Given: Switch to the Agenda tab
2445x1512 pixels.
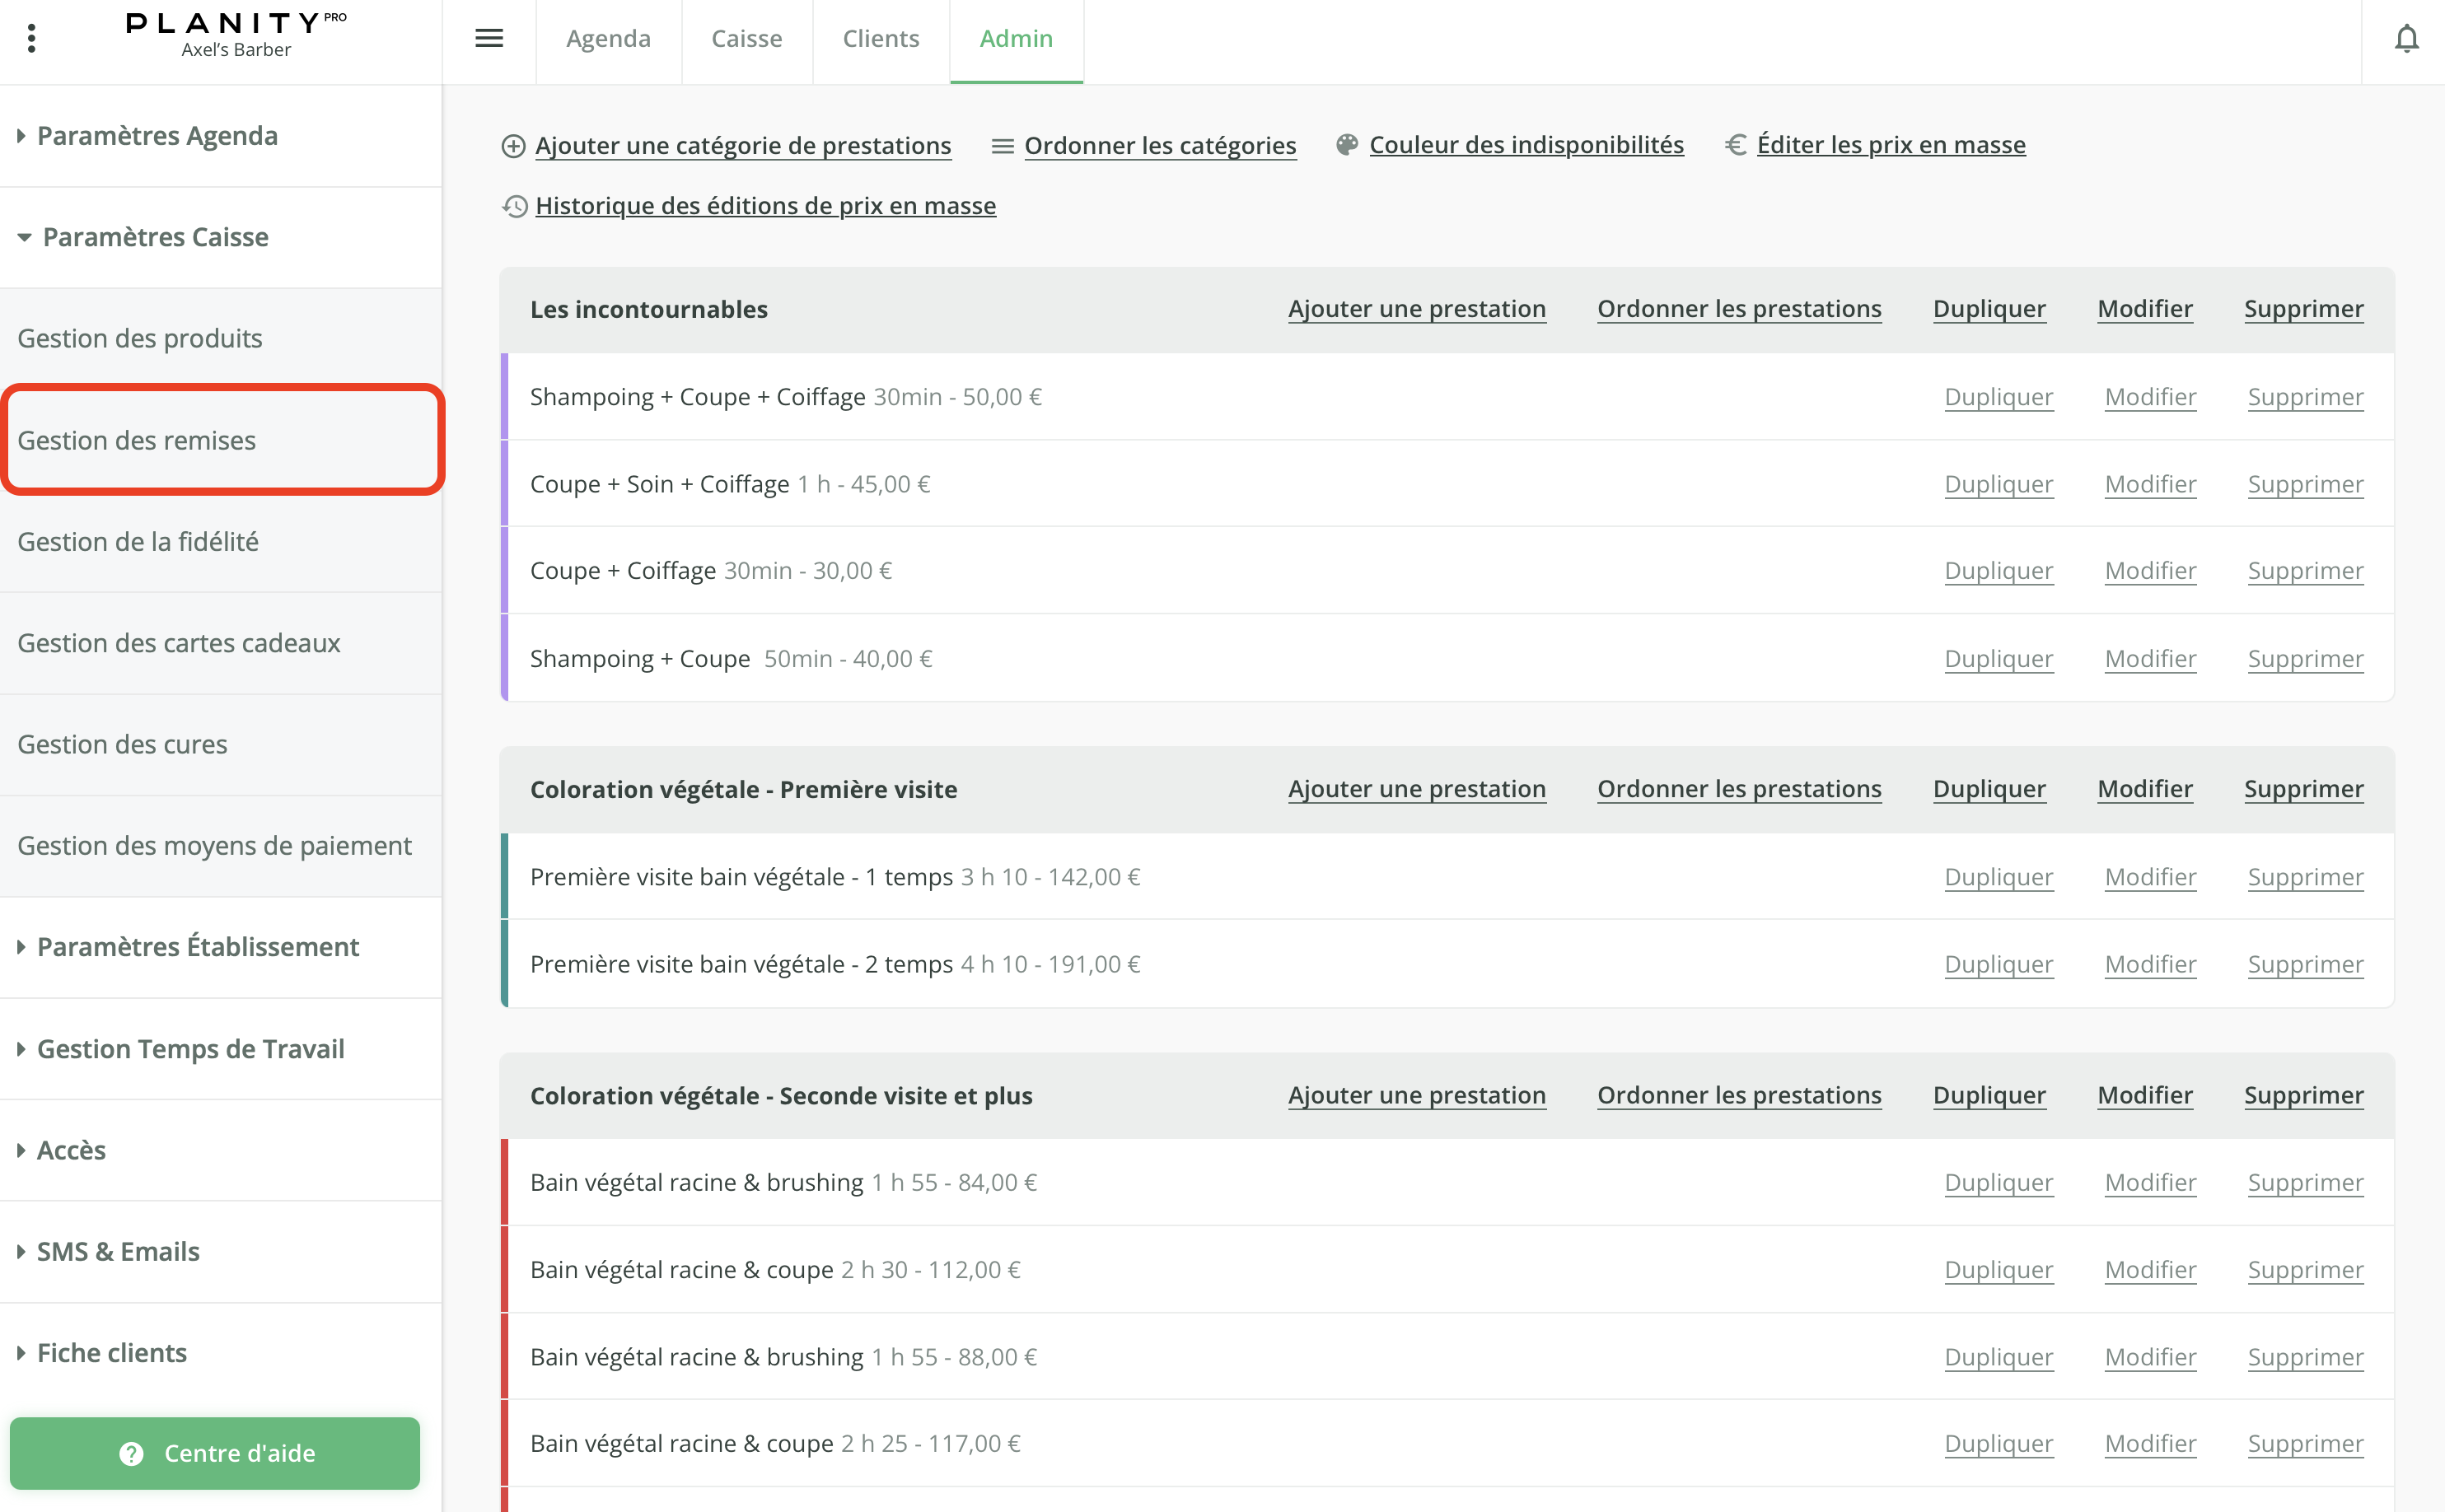Looking at the screenshot, I should pyautogui.click(x=608, y=38).
